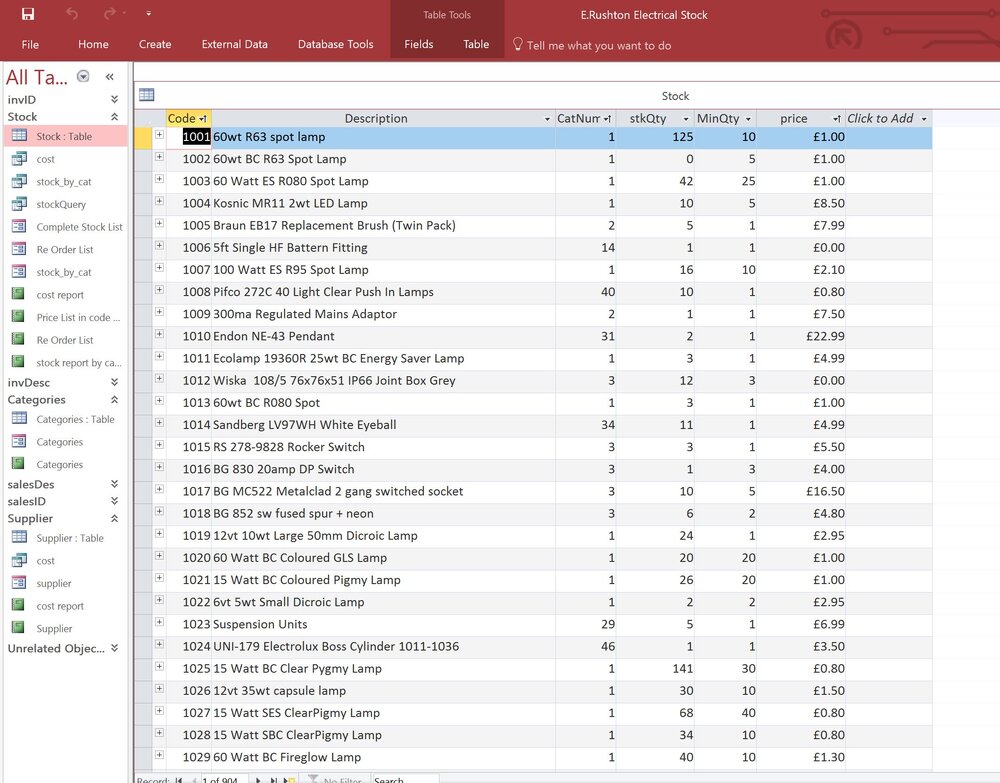1000x783 pixels.
Task: Expand the subdatasheet for record 1005
Action: coord(159,223)
